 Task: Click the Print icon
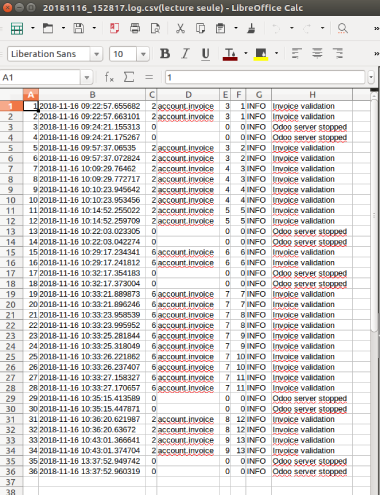point(135,28)
